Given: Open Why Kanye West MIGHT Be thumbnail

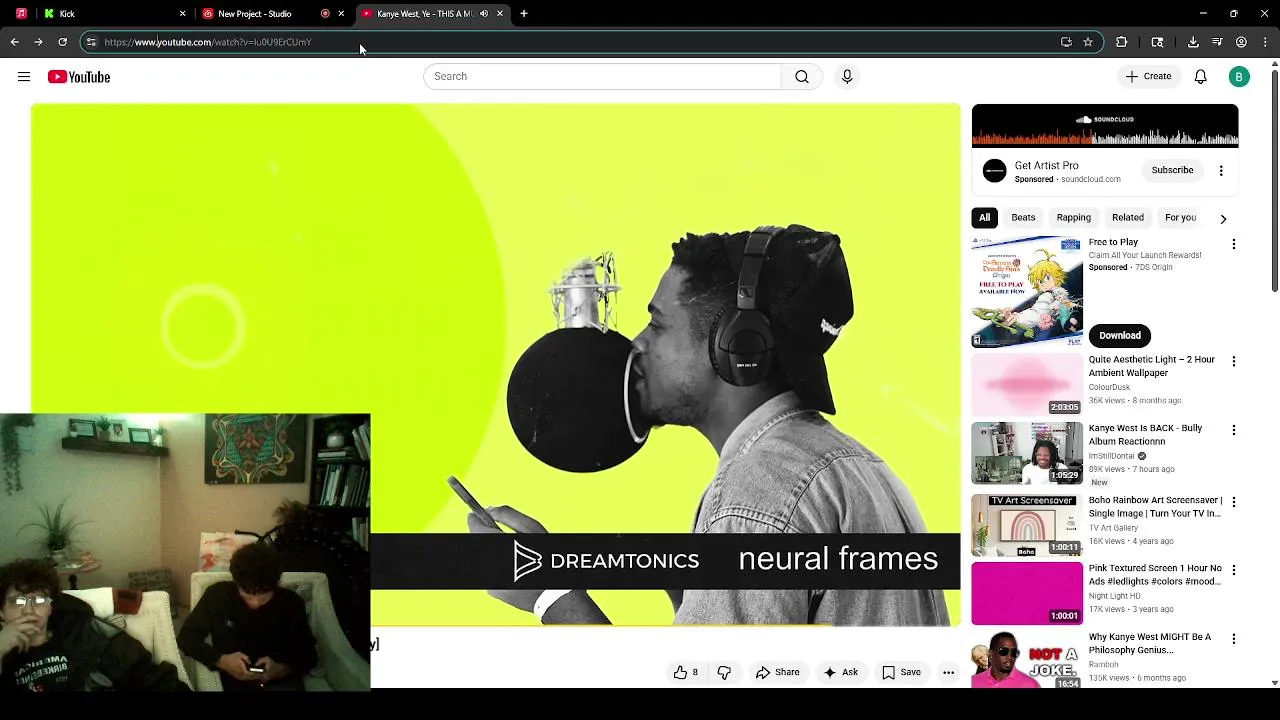Looking at the screenshot, I should [1027, 660].
